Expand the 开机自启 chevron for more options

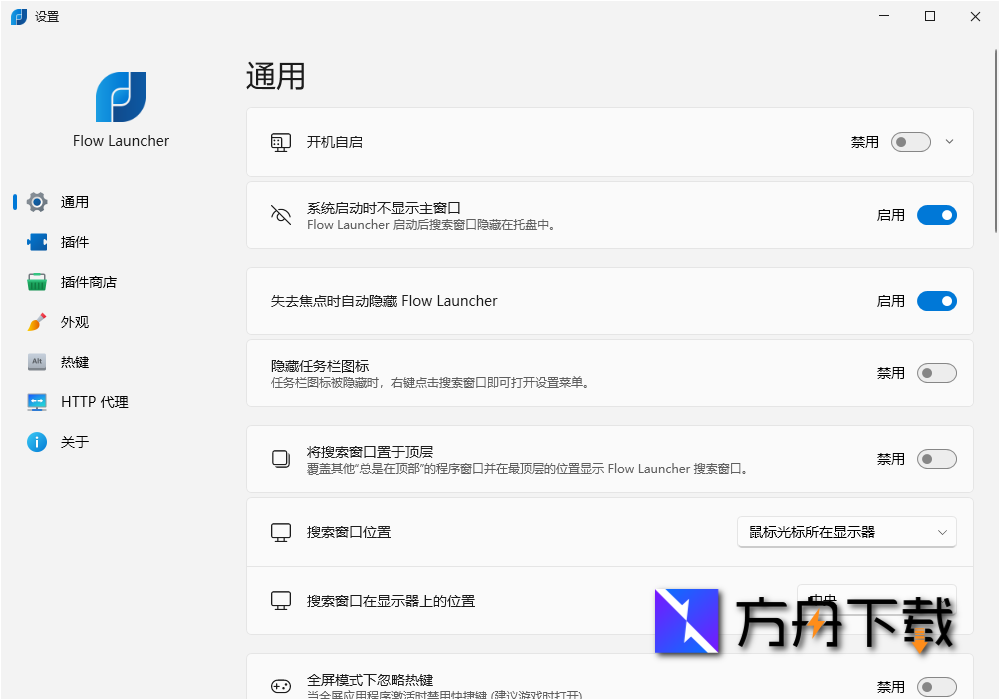950,142
